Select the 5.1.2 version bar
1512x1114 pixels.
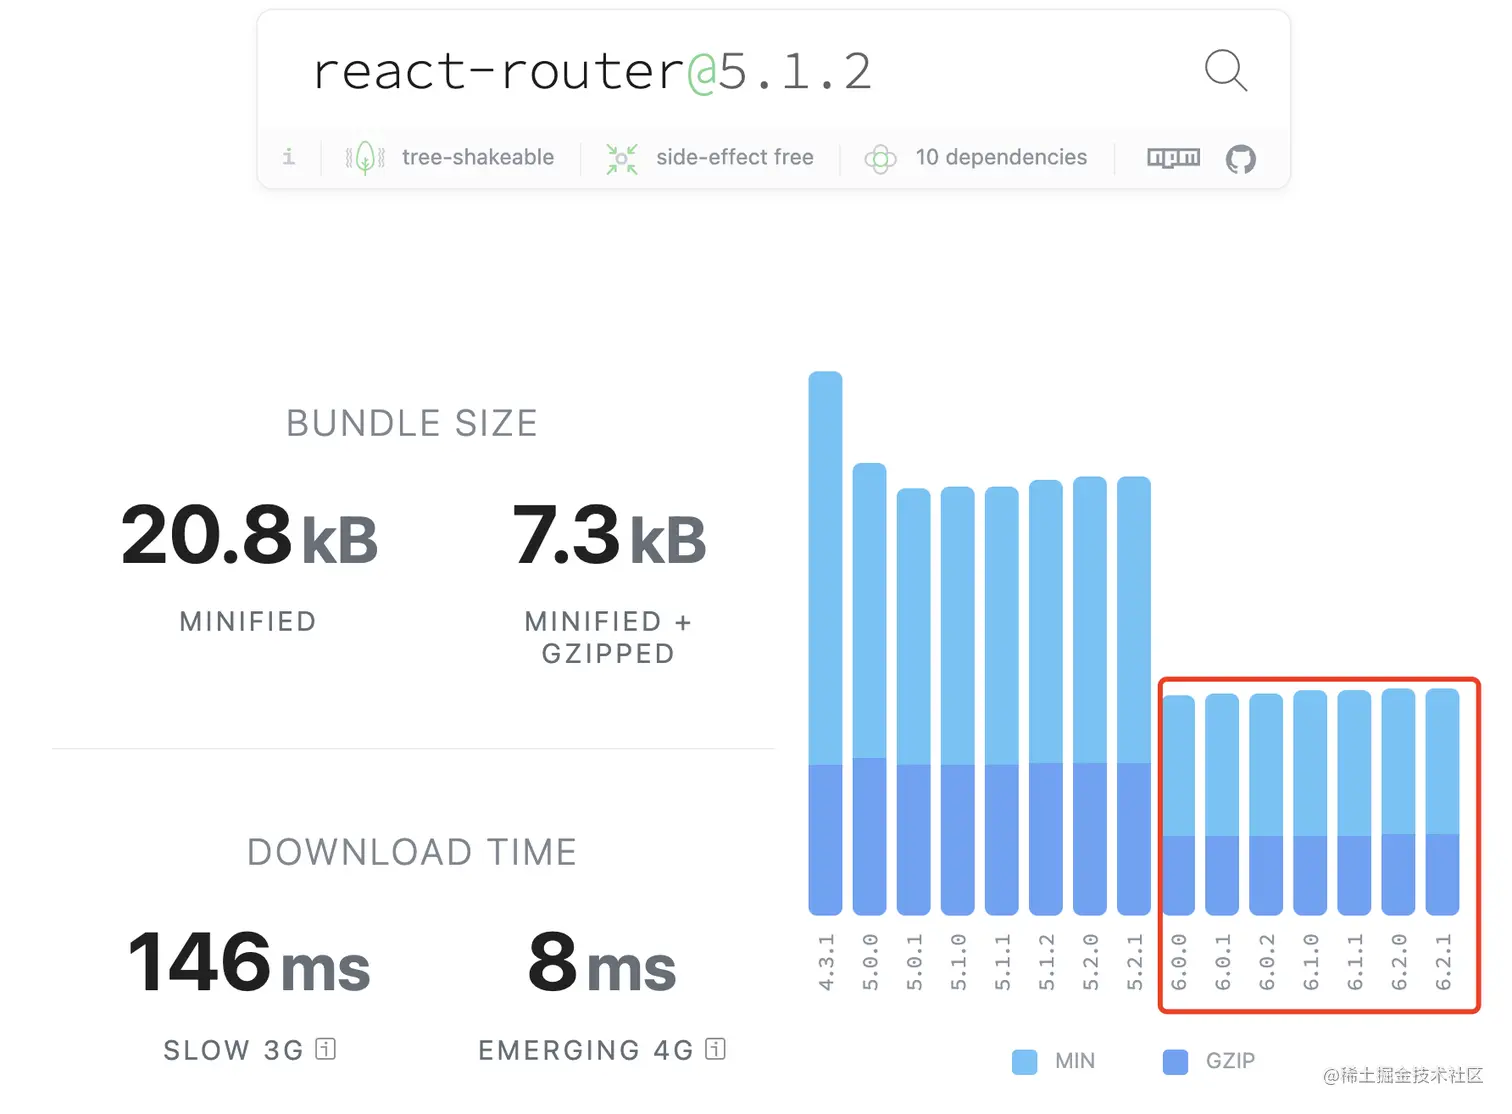tap(1046, 698)
